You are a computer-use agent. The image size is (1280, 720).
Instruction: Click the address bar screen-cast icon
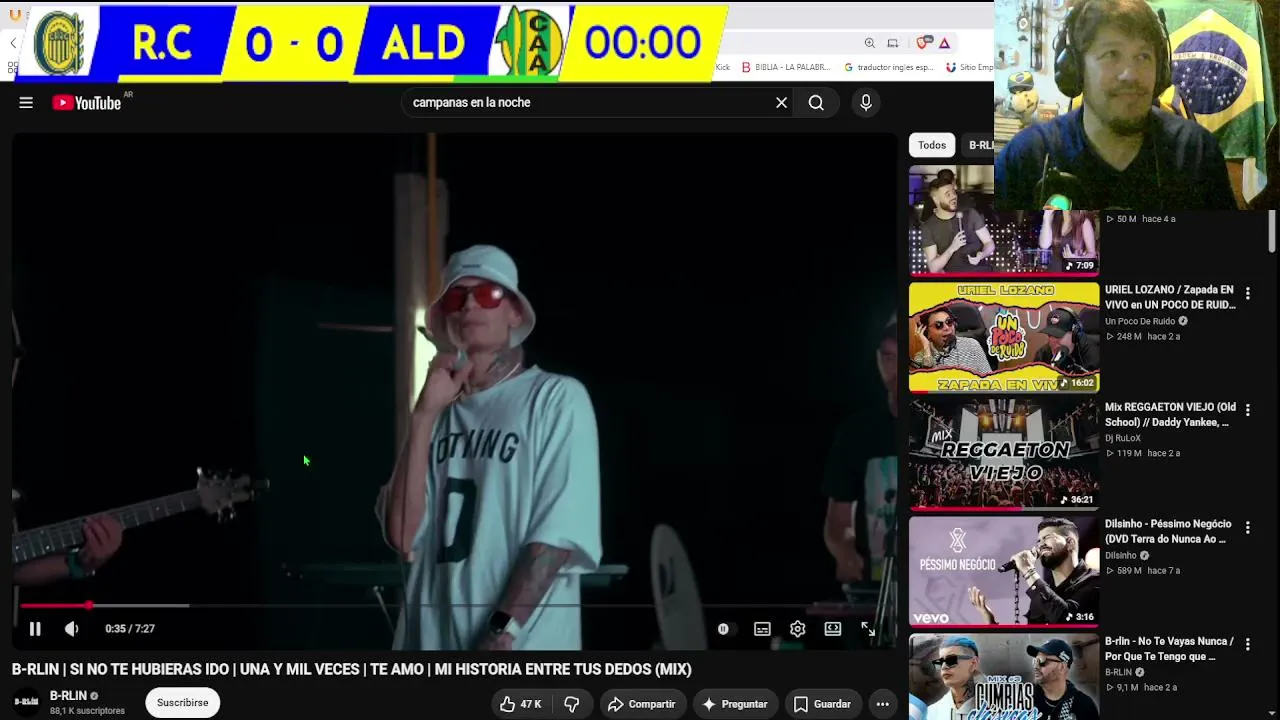point(893,43)
